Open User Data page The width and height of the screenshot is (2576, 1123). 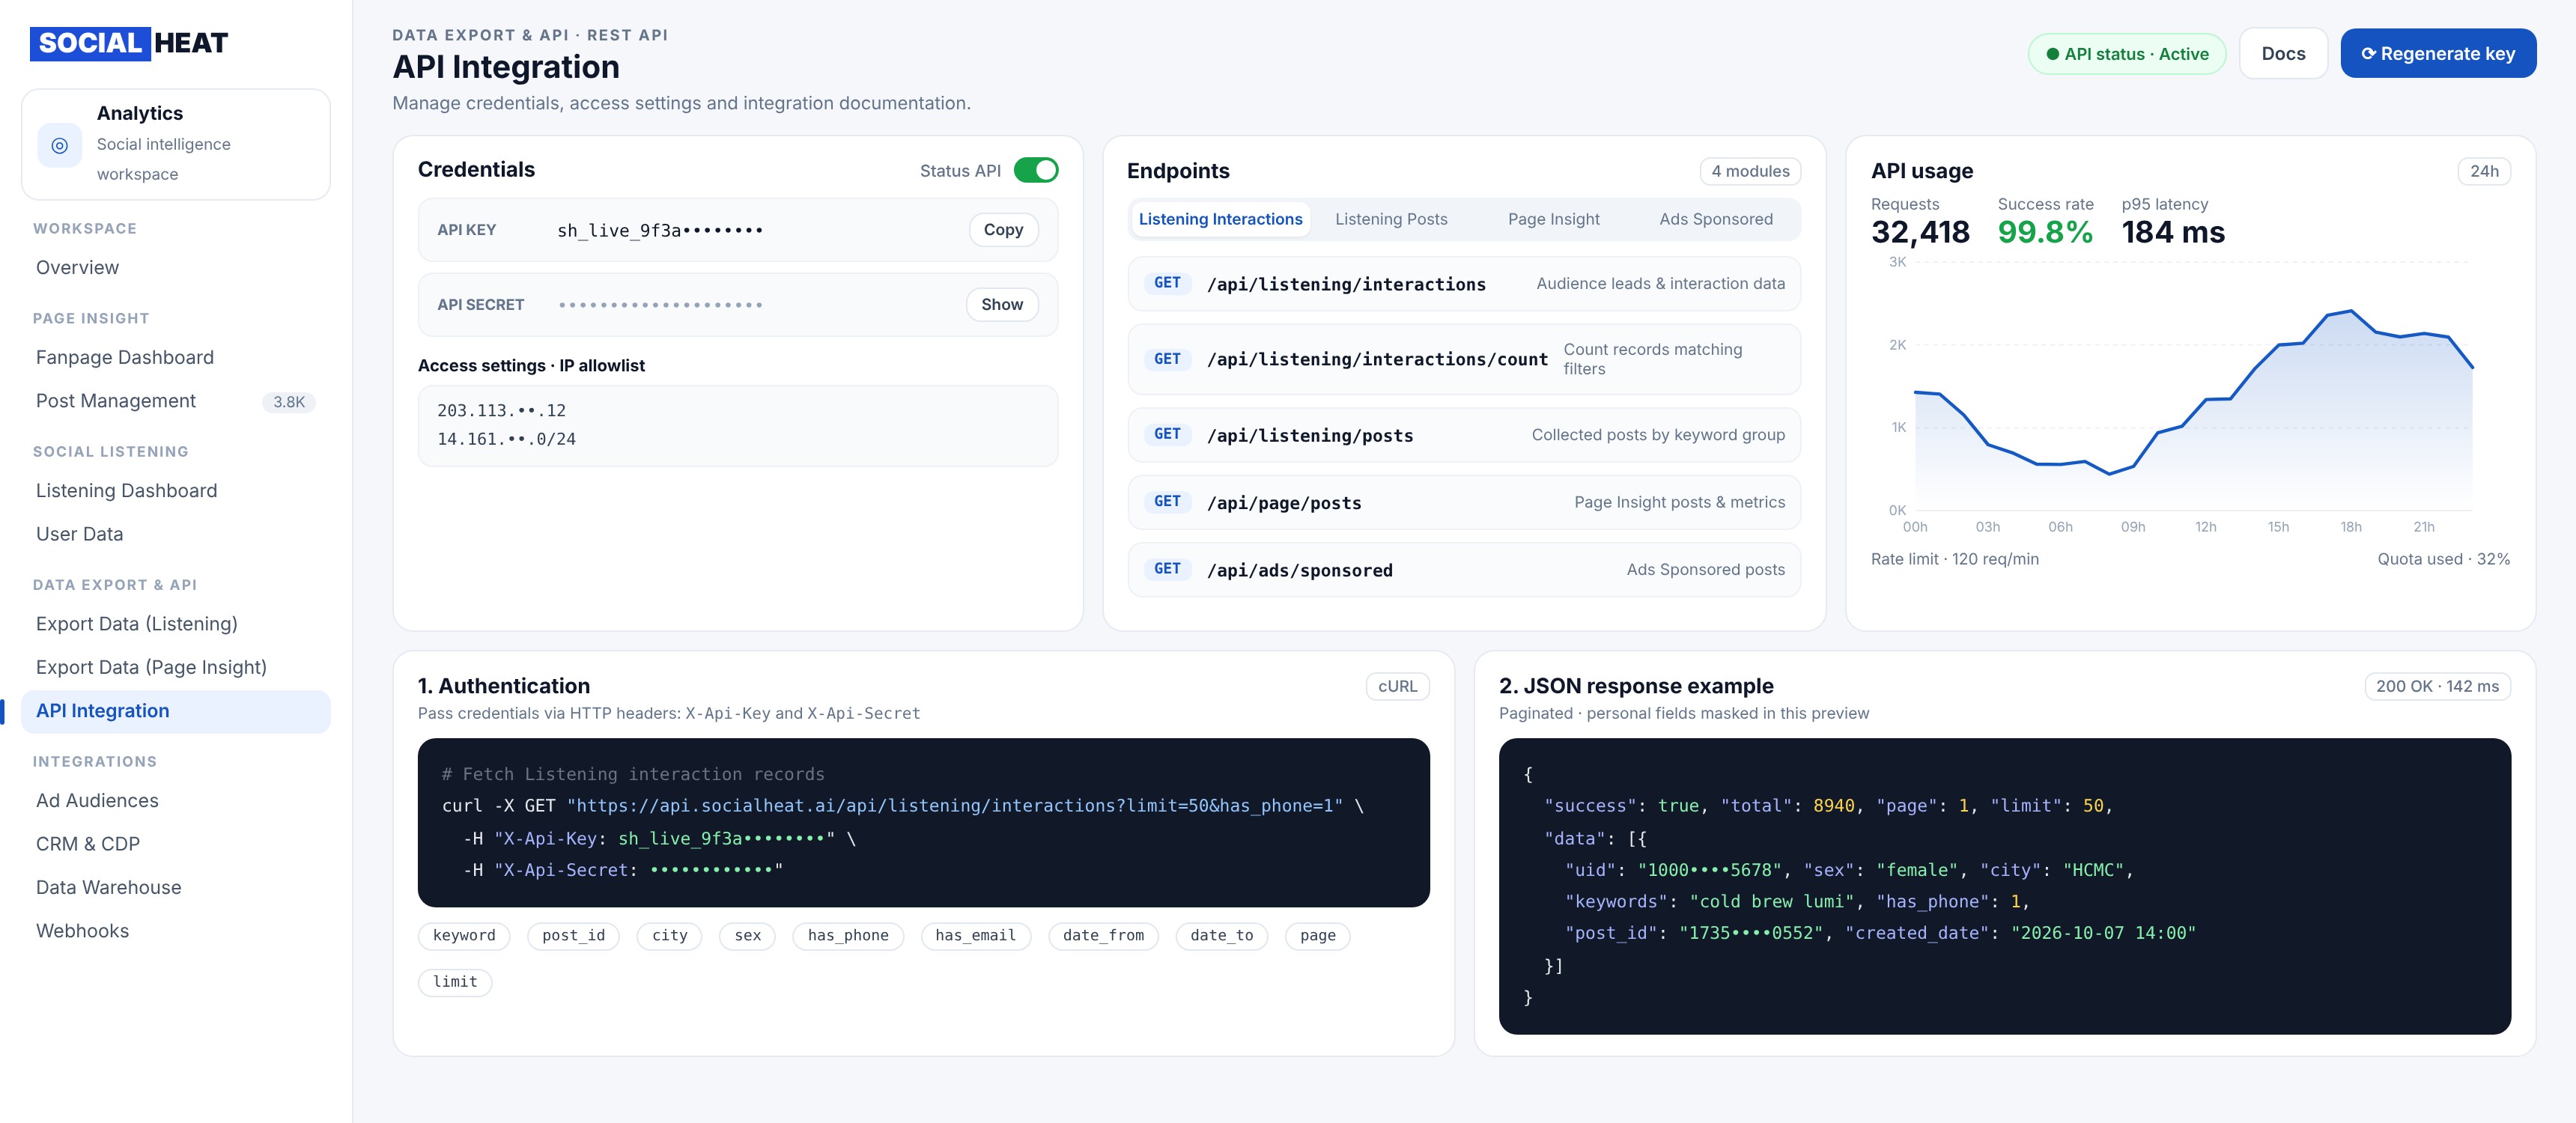[x=176, y=534]
